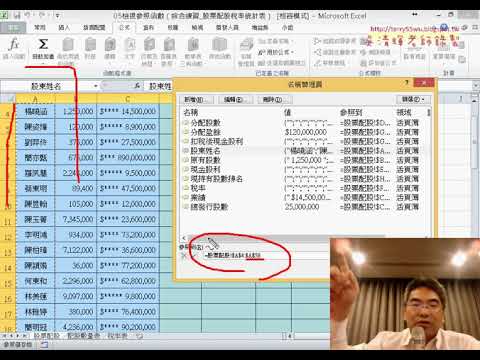
Task: Click the Refers To formula input field
Action: pyautogui.click(x=267, y=256)
